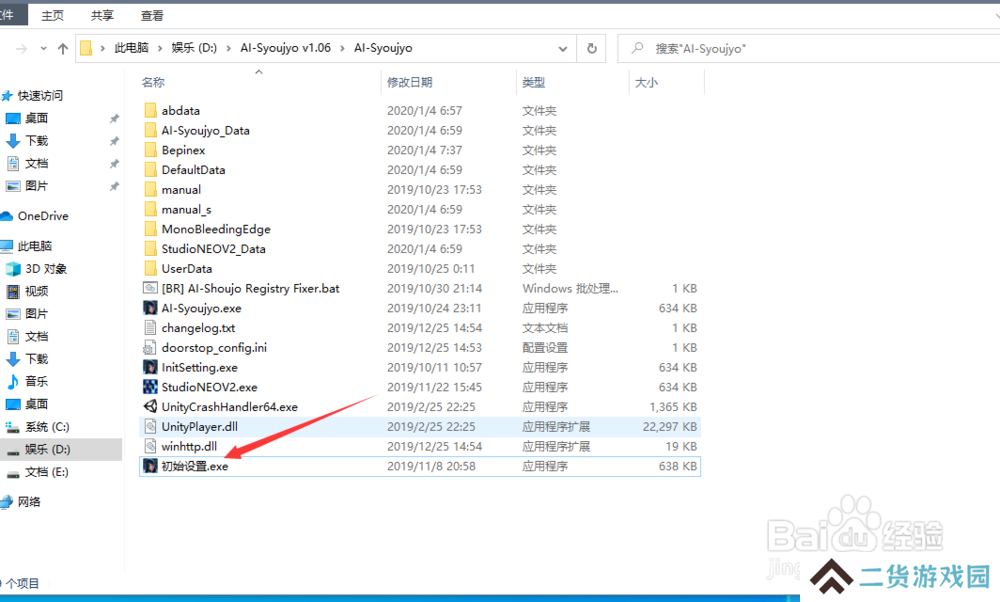Unpin 桌面 via its pin icon
This screenshot has width=1000, height=602.
pyautogui.click(x=114, y=119)
